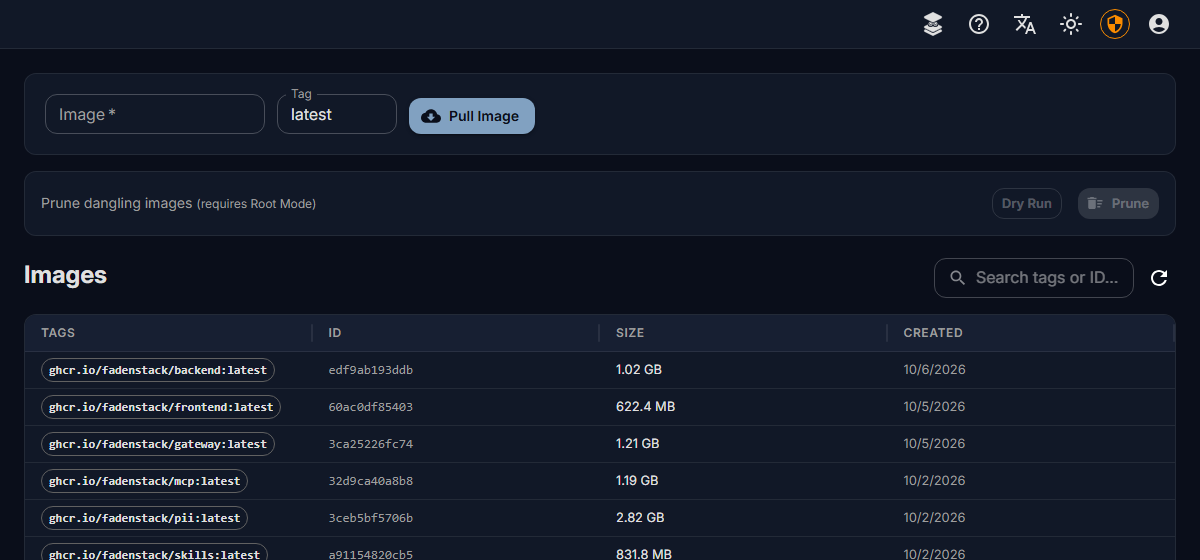Click the 1.21 GB size cell
The width and height of the screenshot is (1200, 560).
click(x=638, y=444)
